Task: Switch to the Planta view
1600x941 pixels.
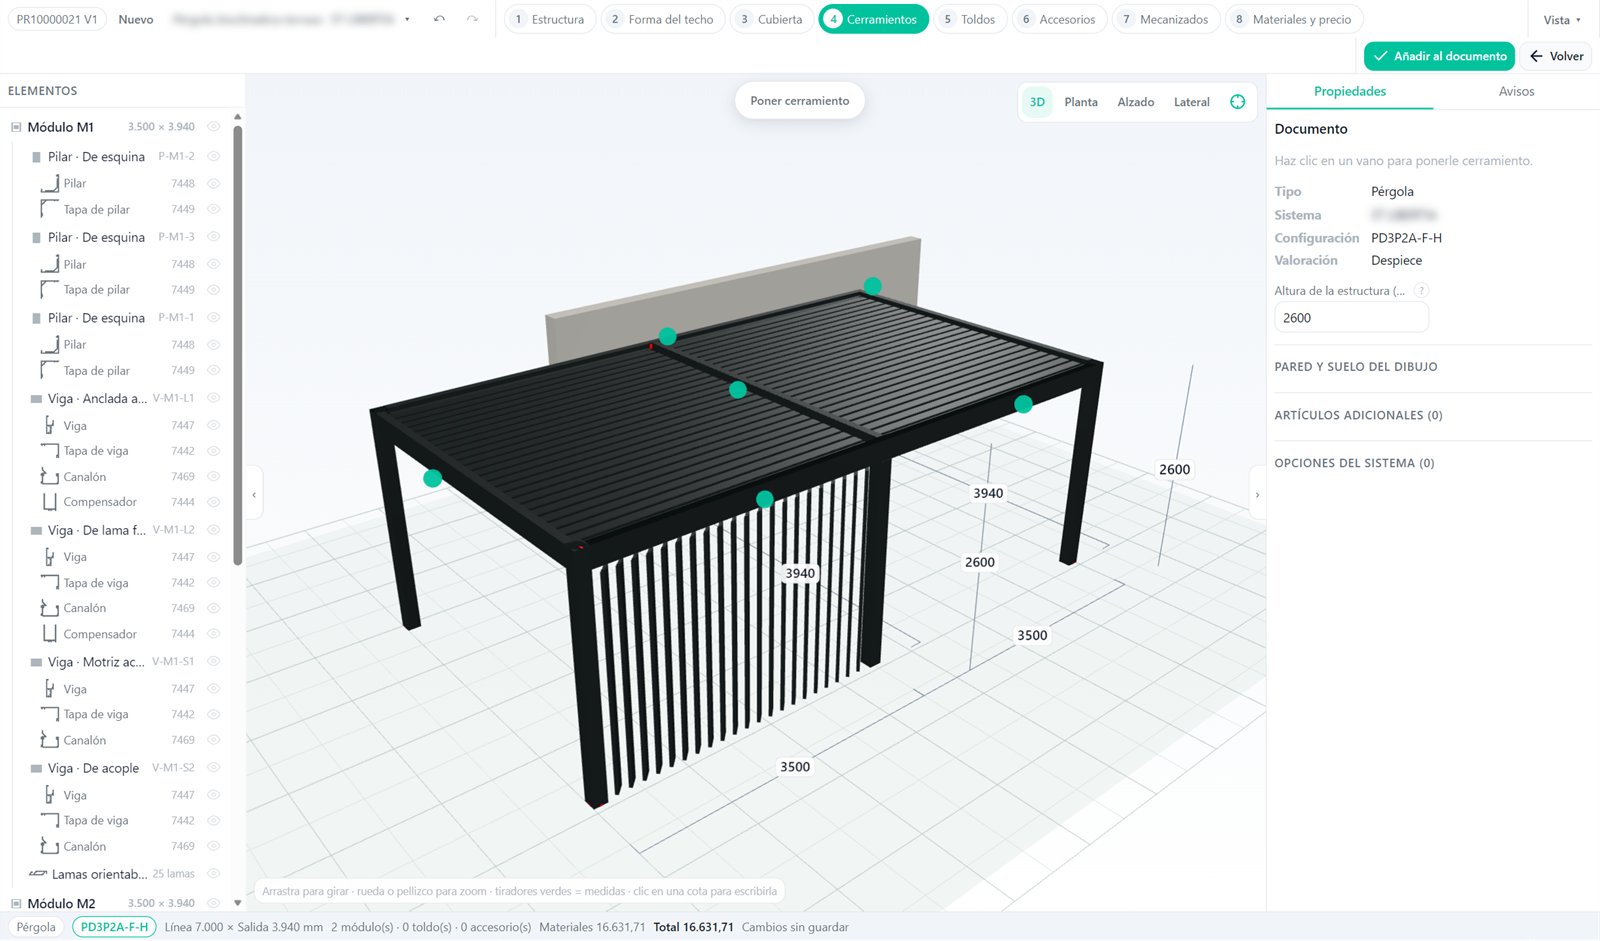Action: coord(1080,102)
